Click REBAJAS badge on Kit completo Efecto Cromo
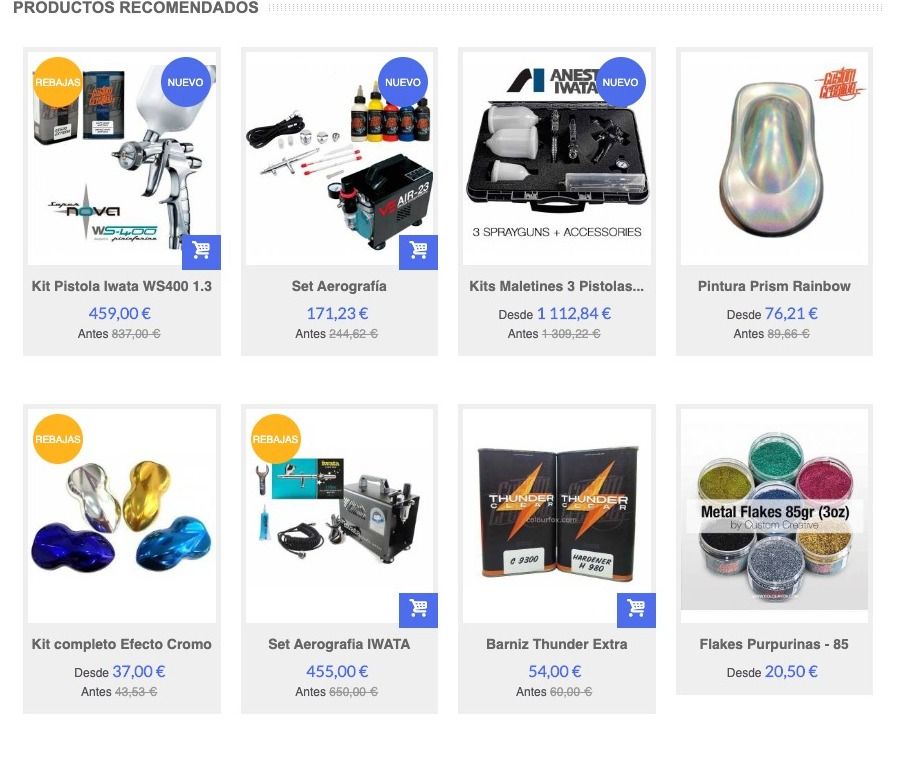This screenshot has height=759, width=901. click(x=58, y=439)
